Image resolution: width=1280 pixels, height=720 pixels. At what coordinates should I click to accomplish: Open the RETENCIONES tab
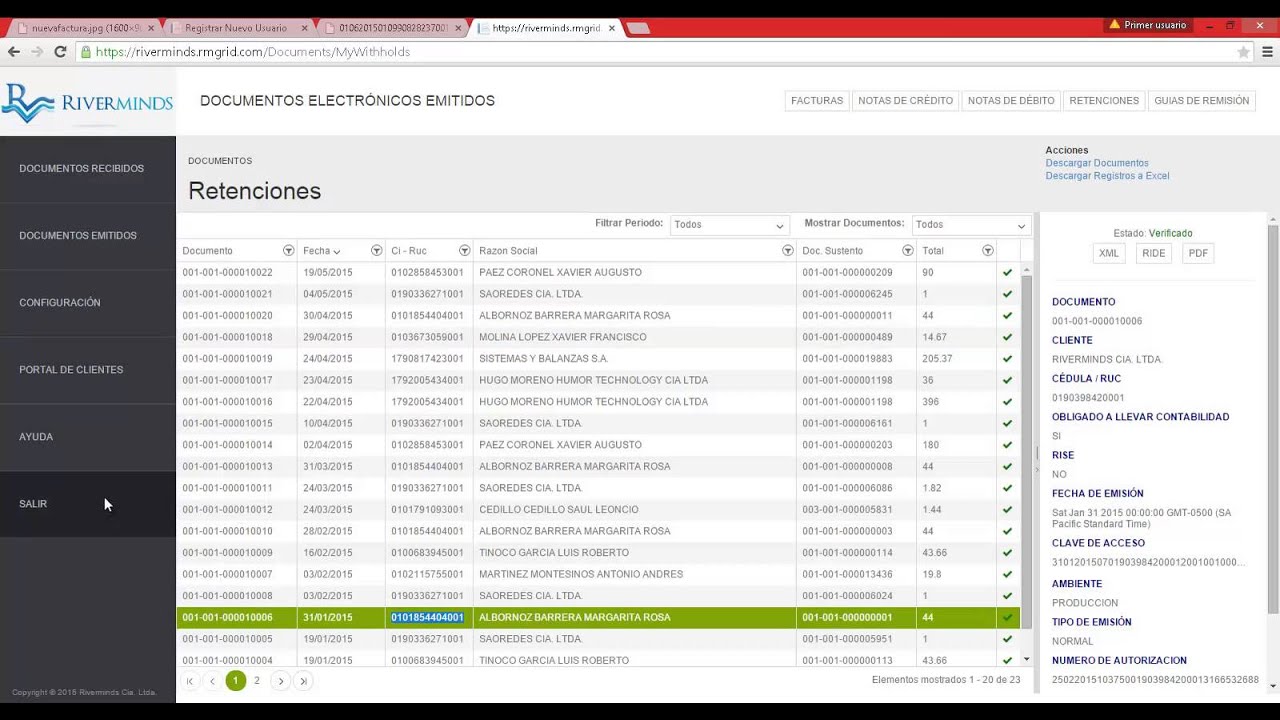(1104, 101)
